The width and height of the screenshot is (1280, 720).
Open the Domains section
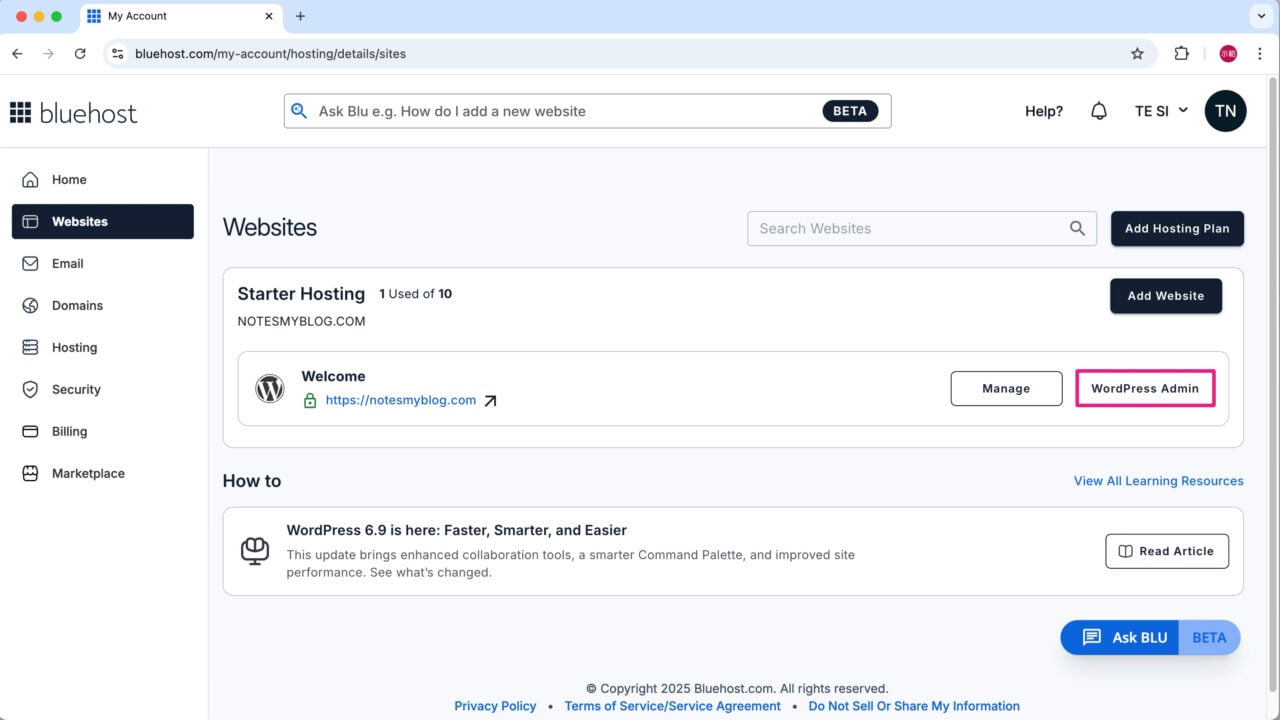[77, 305]
